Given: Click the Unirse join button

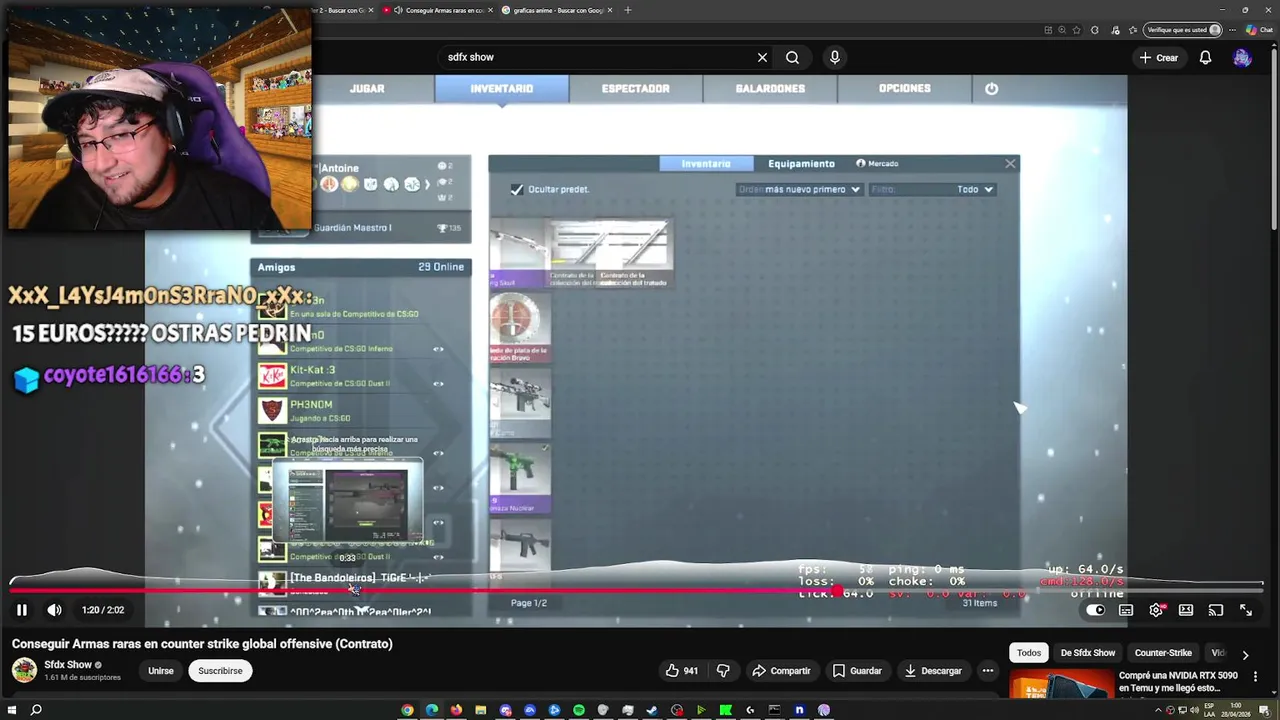Looking at the screenshot, I should [161, 671].
